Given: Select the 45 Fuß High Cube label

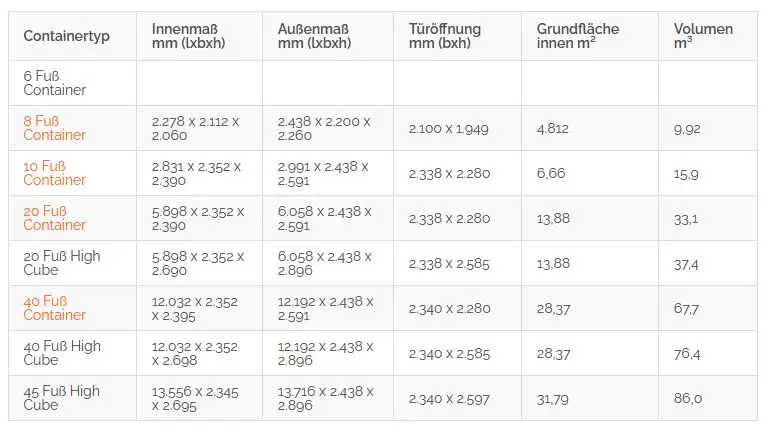Looking at the screenshot, I should pos(62,398).
